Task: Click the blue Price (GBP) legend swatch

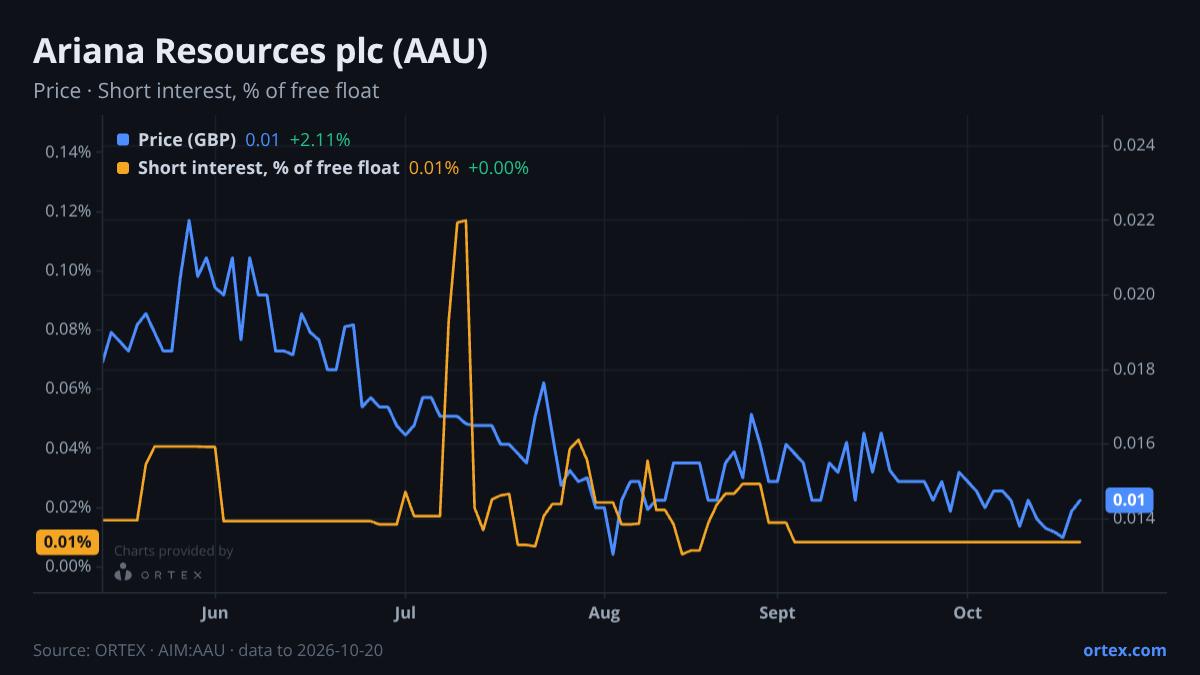Action: pos(123,140)
